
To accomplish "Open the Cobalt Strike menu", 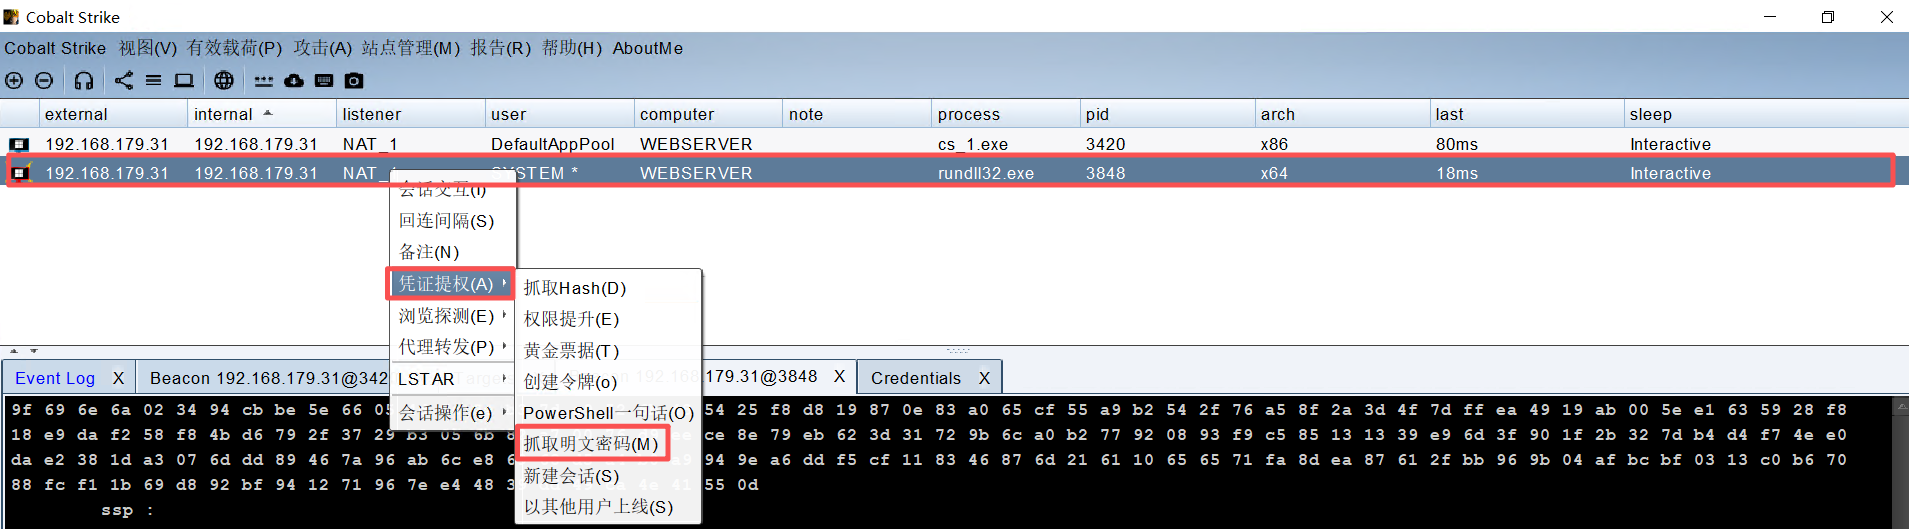I will [55, 48].
